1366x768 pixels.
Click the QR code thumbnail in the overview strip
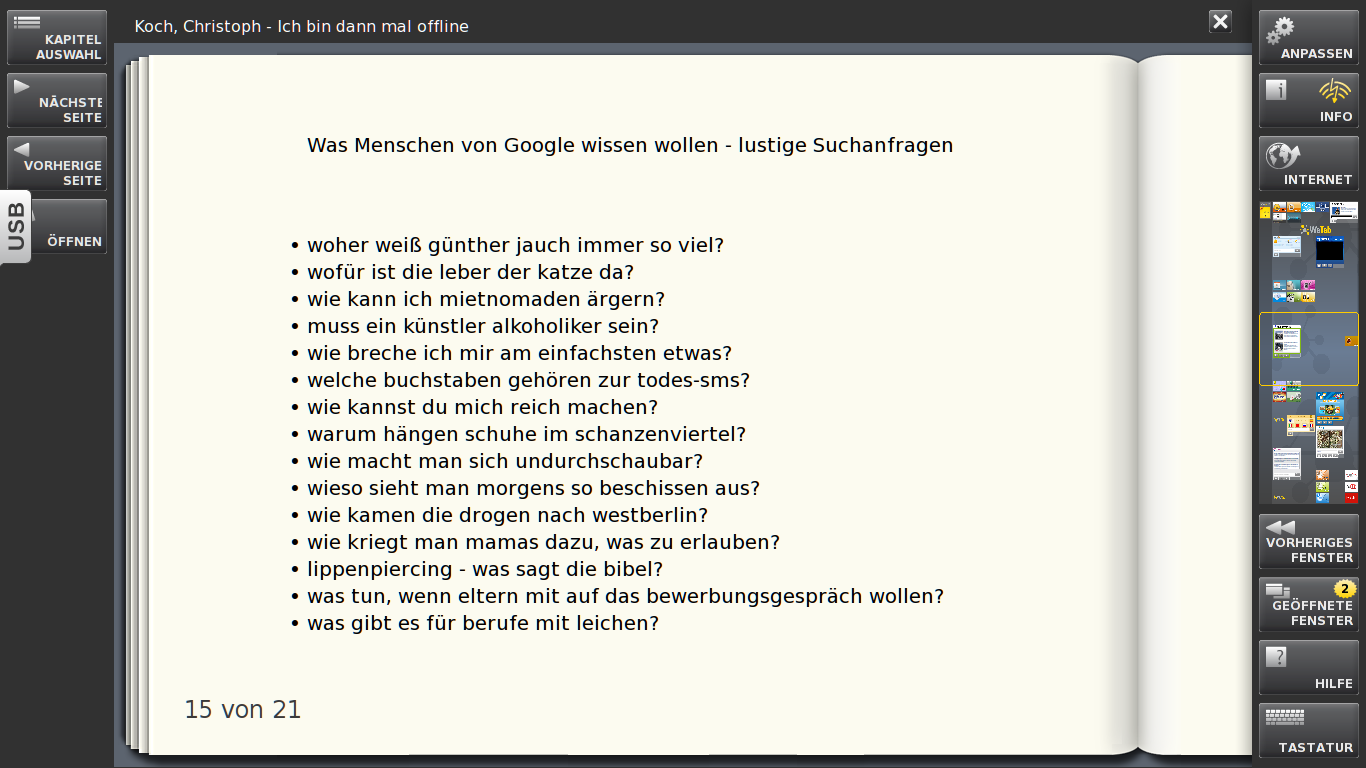(1329, 438)
